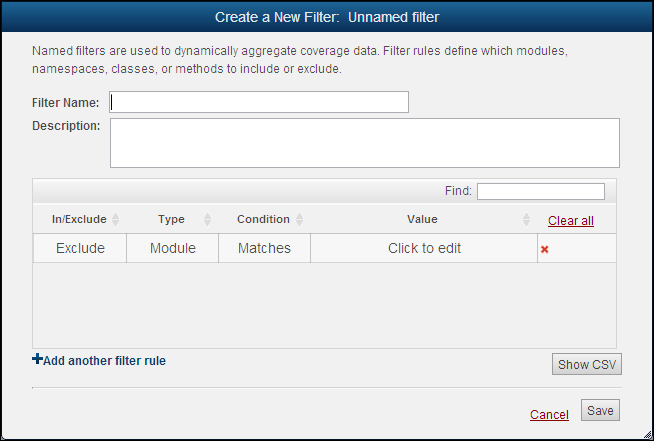Change the Matches condition cell
Screen dimensions: 654x441
[x=264, y=248]
